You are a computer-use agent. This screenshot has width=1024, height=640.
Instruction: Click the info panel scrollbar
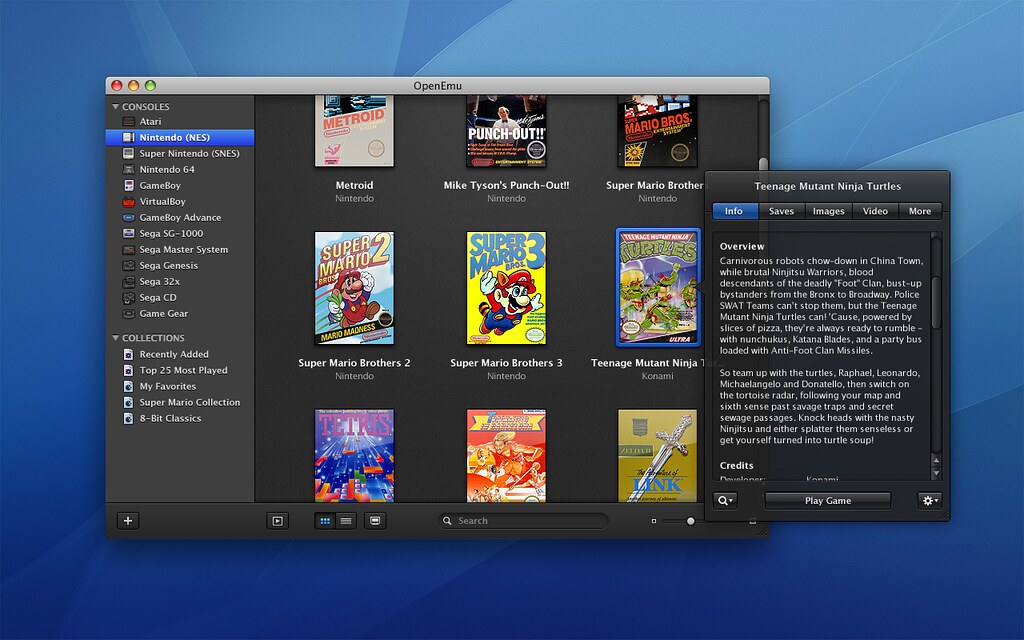[x=936, y=301]
